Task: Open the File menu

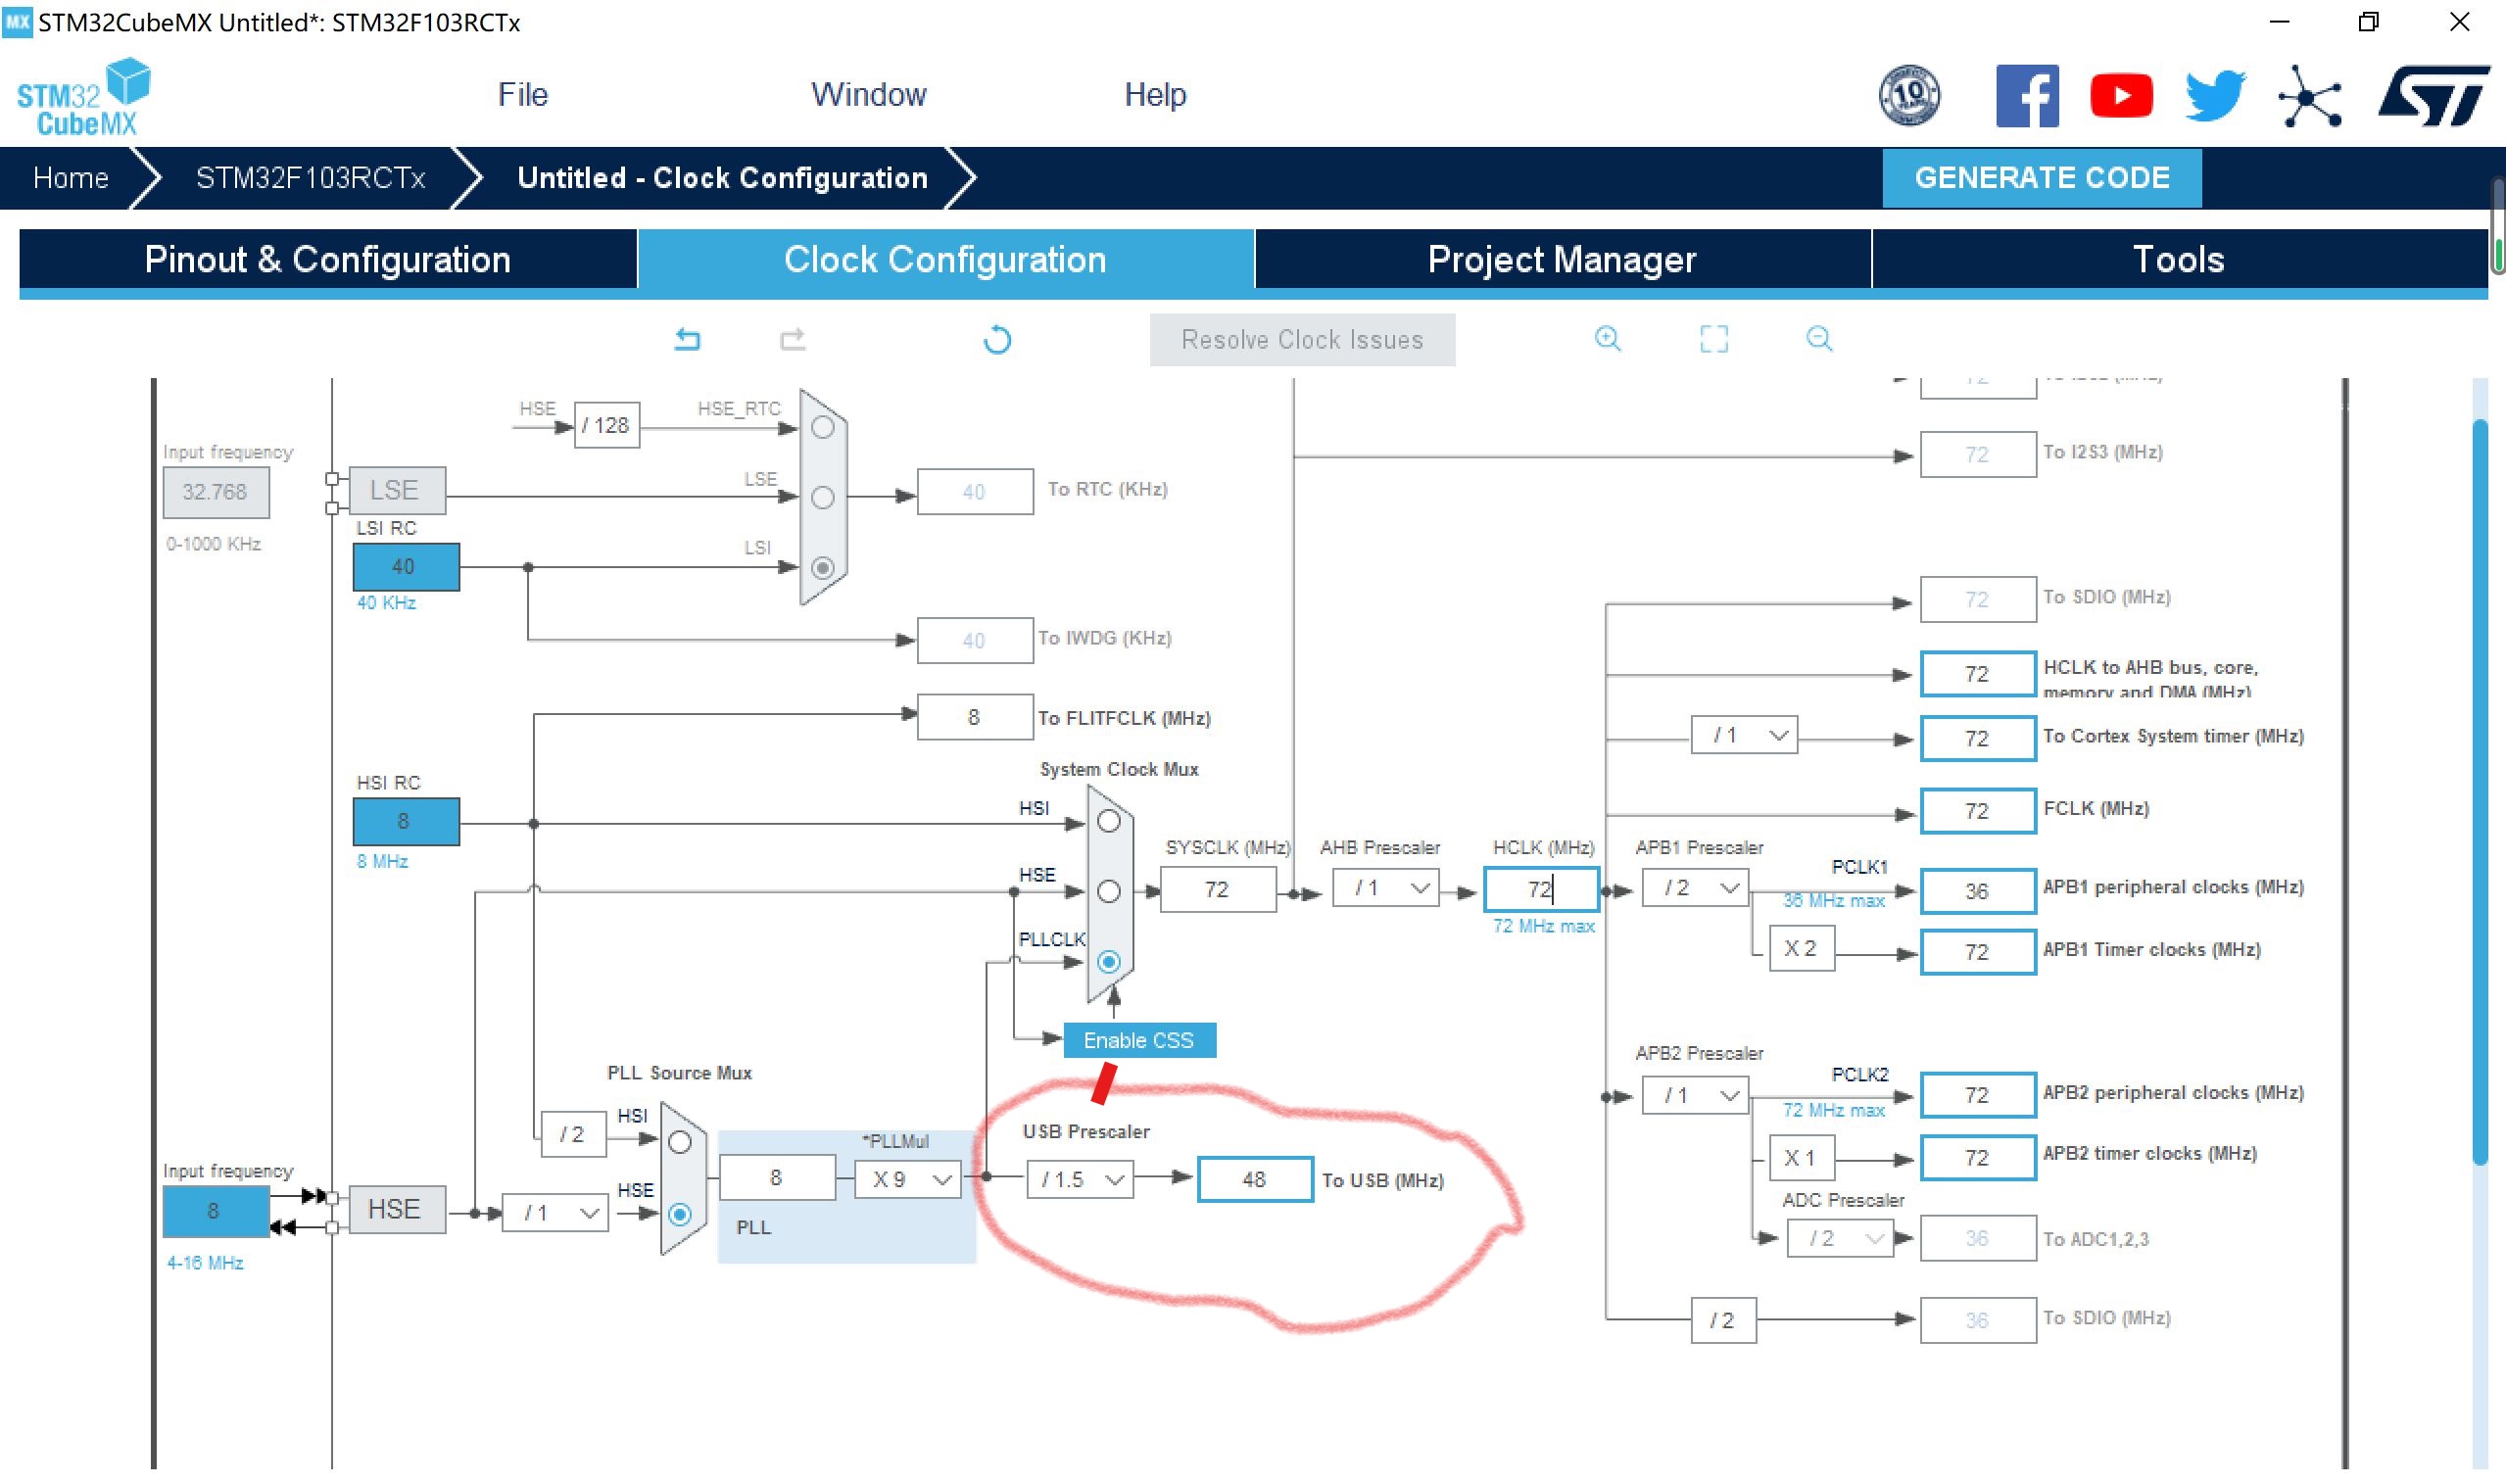Action: [522, 95]
